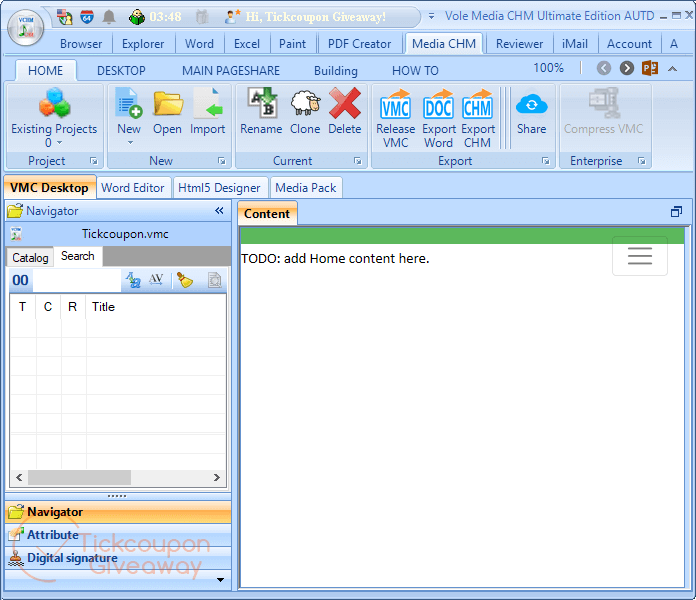Release VMC export icon
The width and height of the screenshot is (696, 600).
[x=395, y=118]
